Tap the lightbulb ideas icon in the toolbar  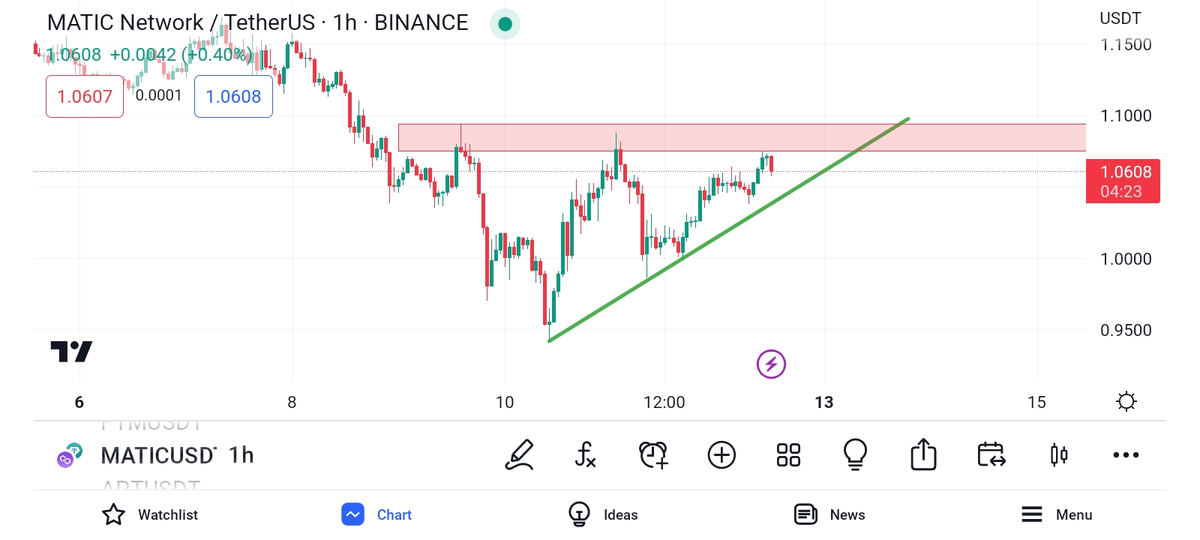[855, 455]
